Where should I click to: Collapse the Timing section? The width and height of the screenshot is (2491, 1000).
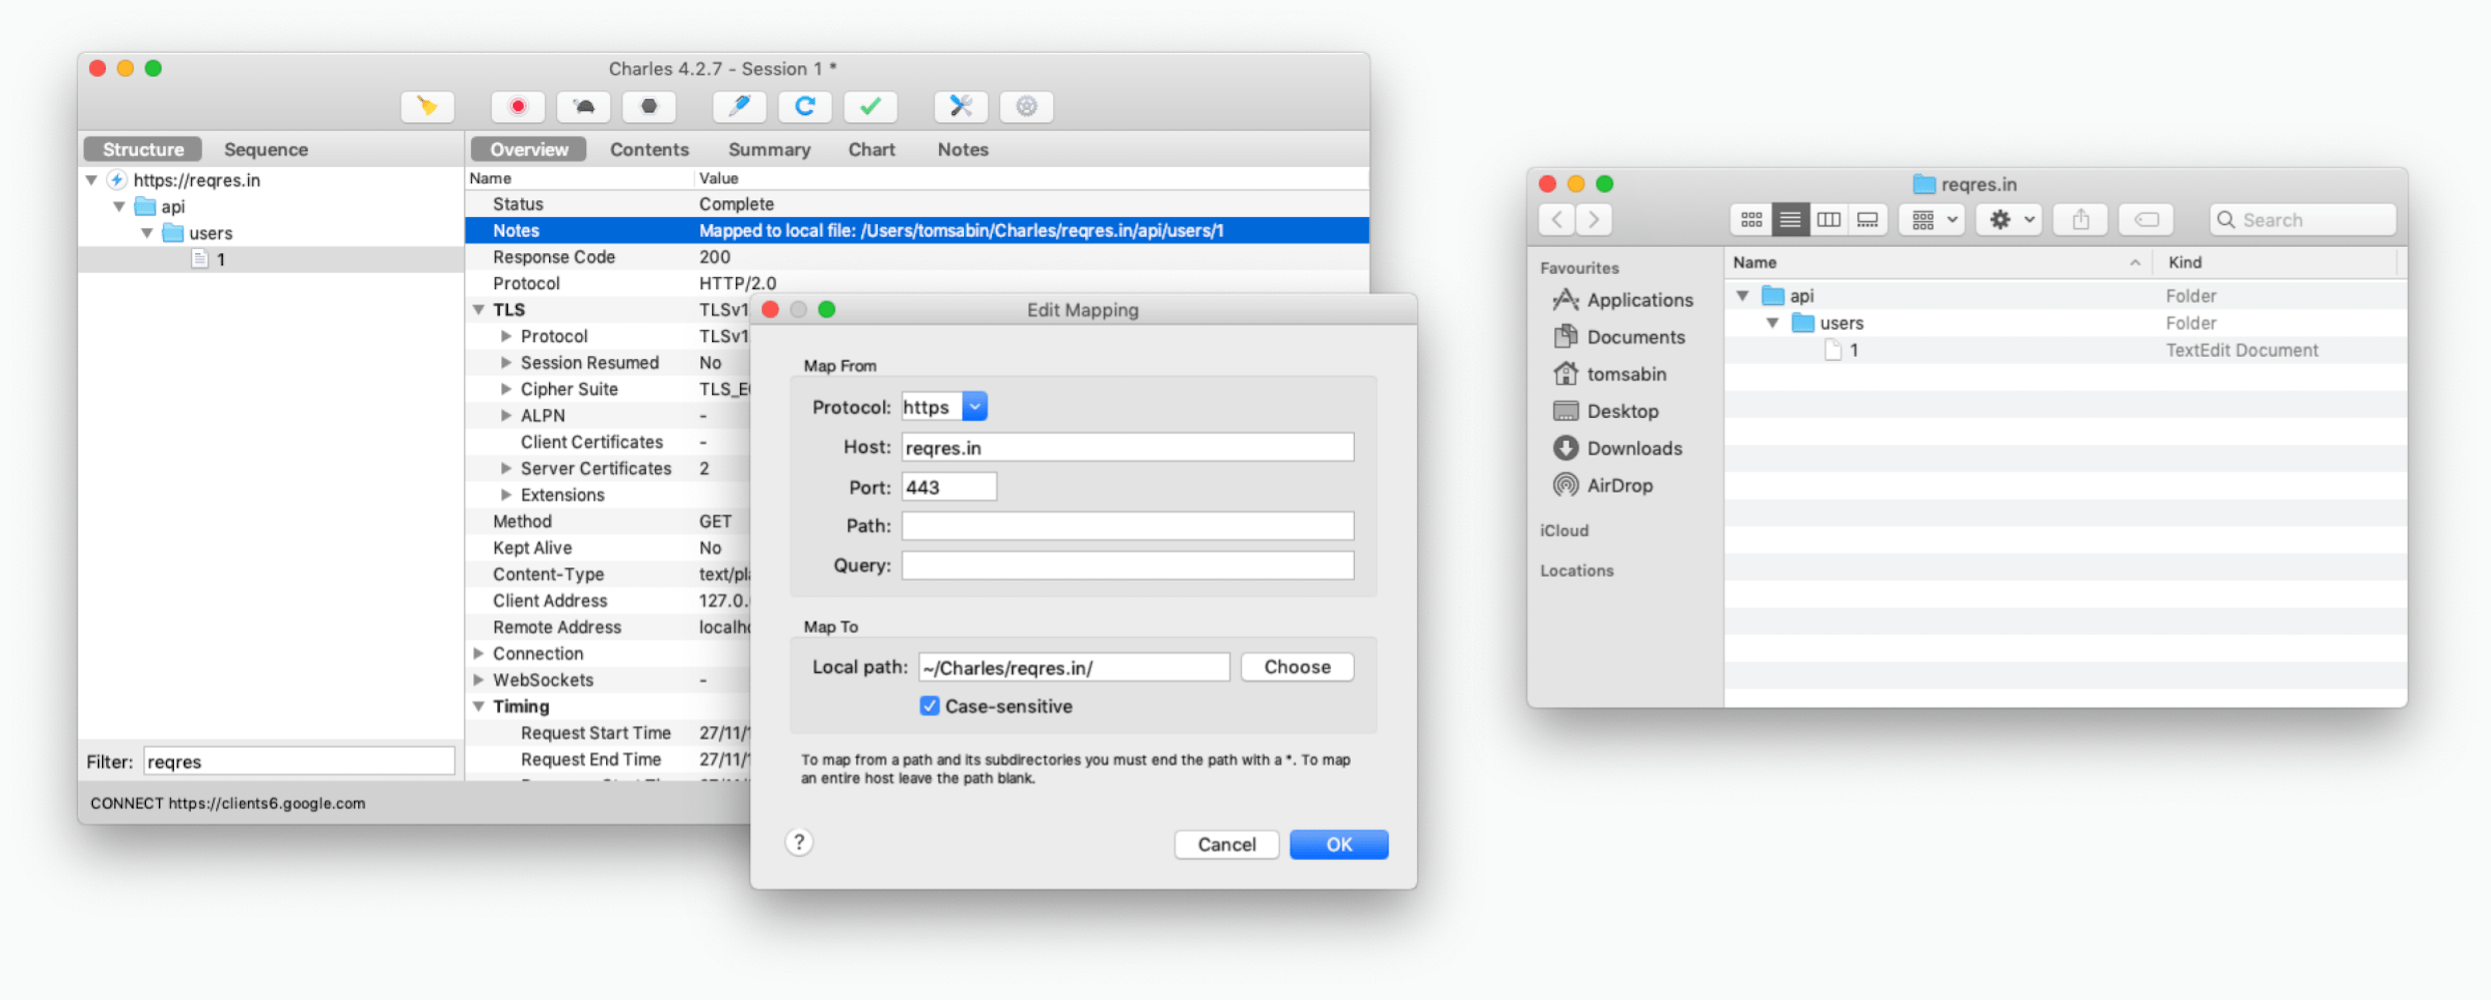479,706
